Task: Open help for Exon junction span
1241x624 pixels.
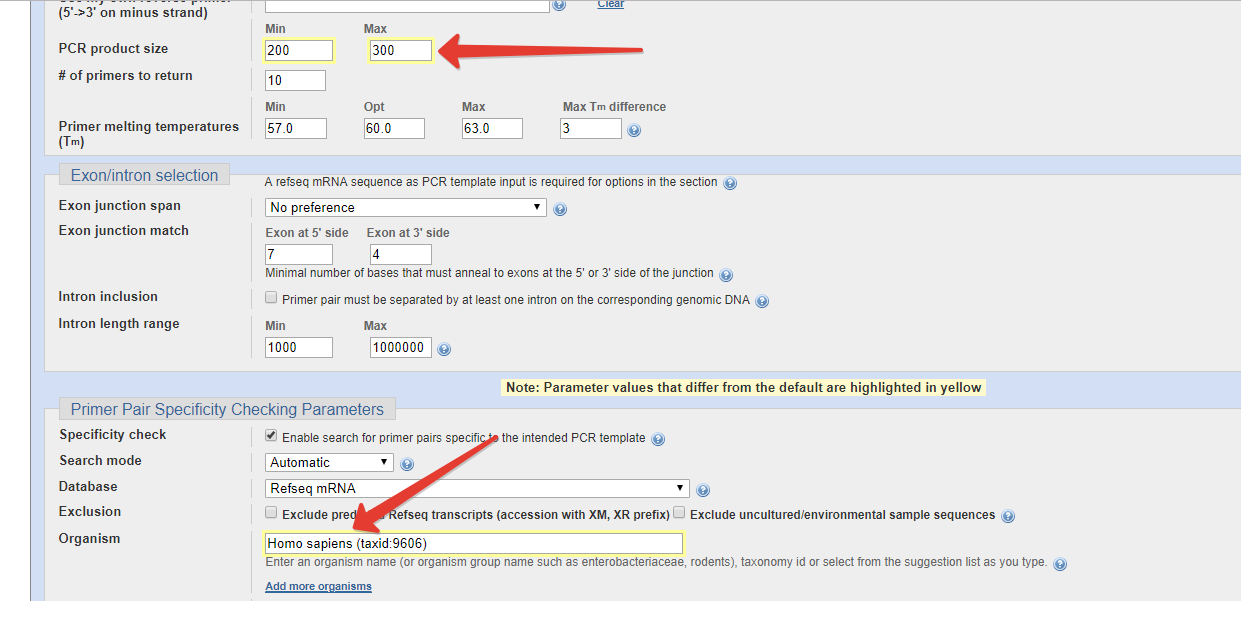Action: pyautogui.click(x=560, y=209)
